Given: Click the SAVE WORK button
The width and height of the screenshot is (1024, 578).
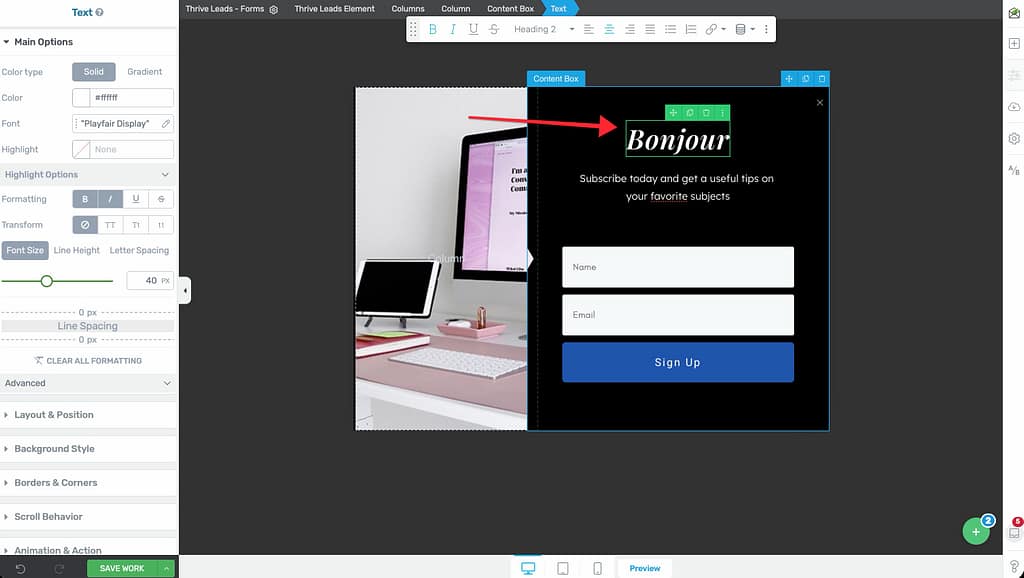Looking at the screenshot, I should click(x=122, y=568).
